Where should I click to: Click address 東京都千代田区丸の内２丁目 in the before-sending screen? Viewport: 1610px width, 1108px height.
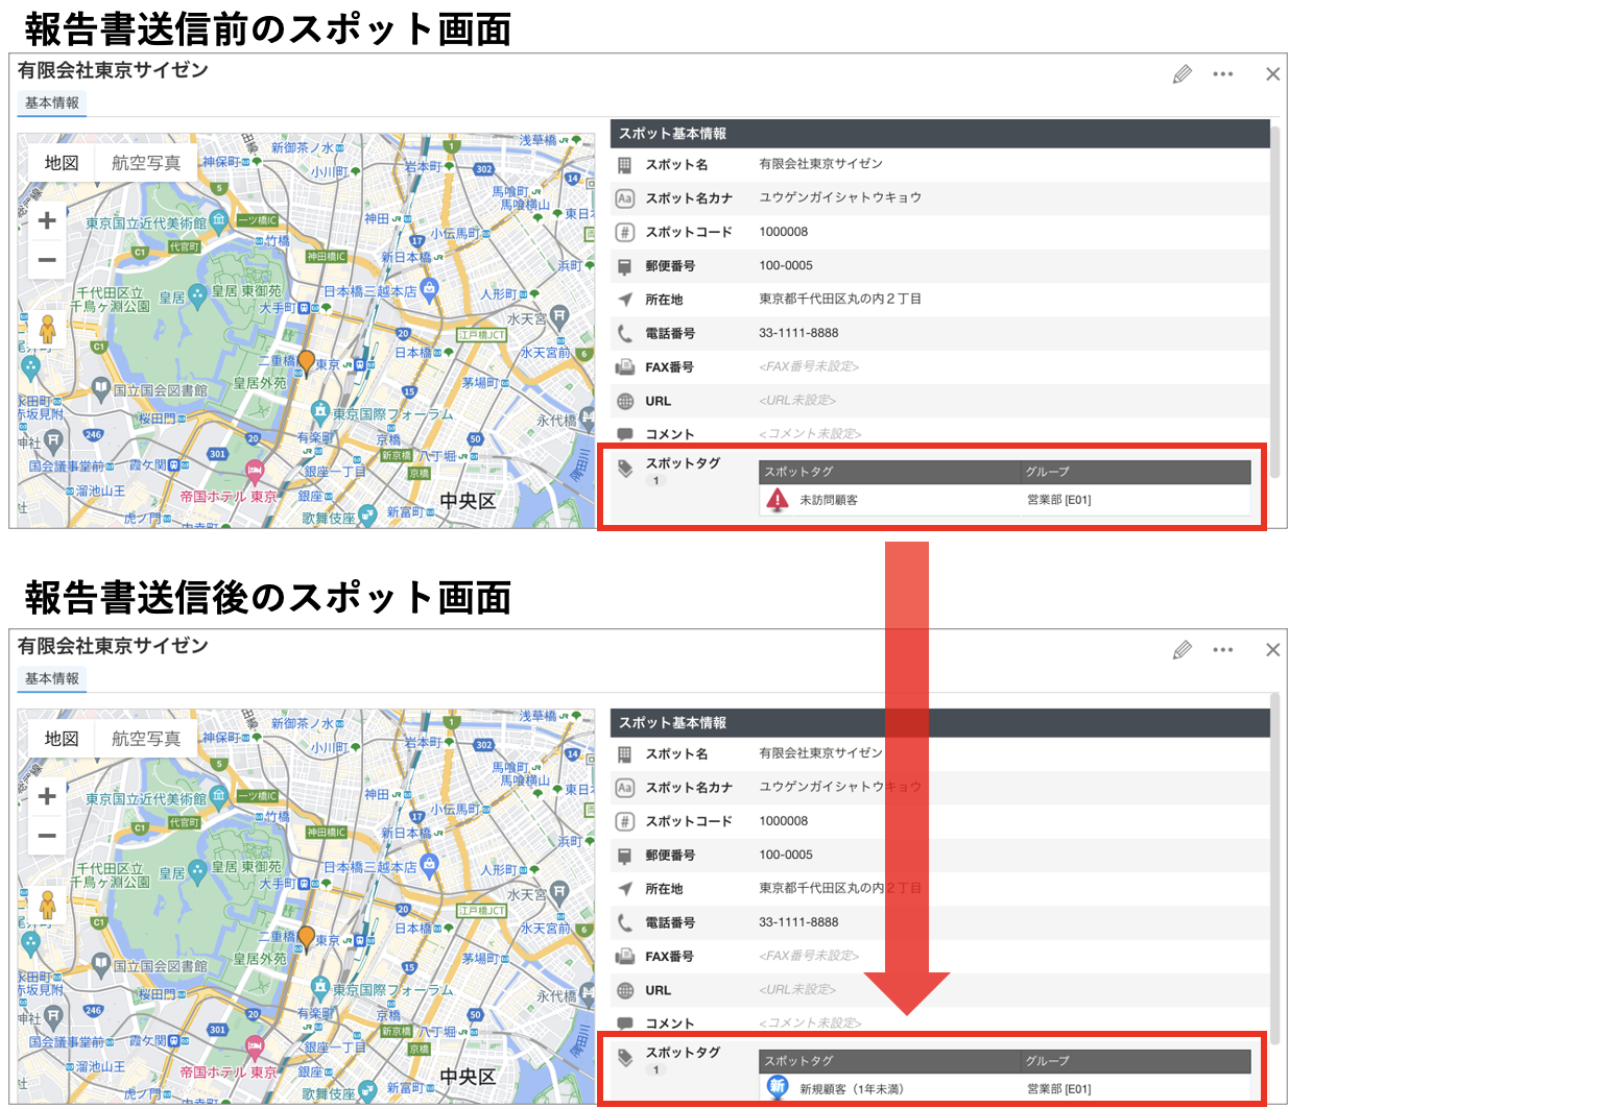click(x=840, y=299)
